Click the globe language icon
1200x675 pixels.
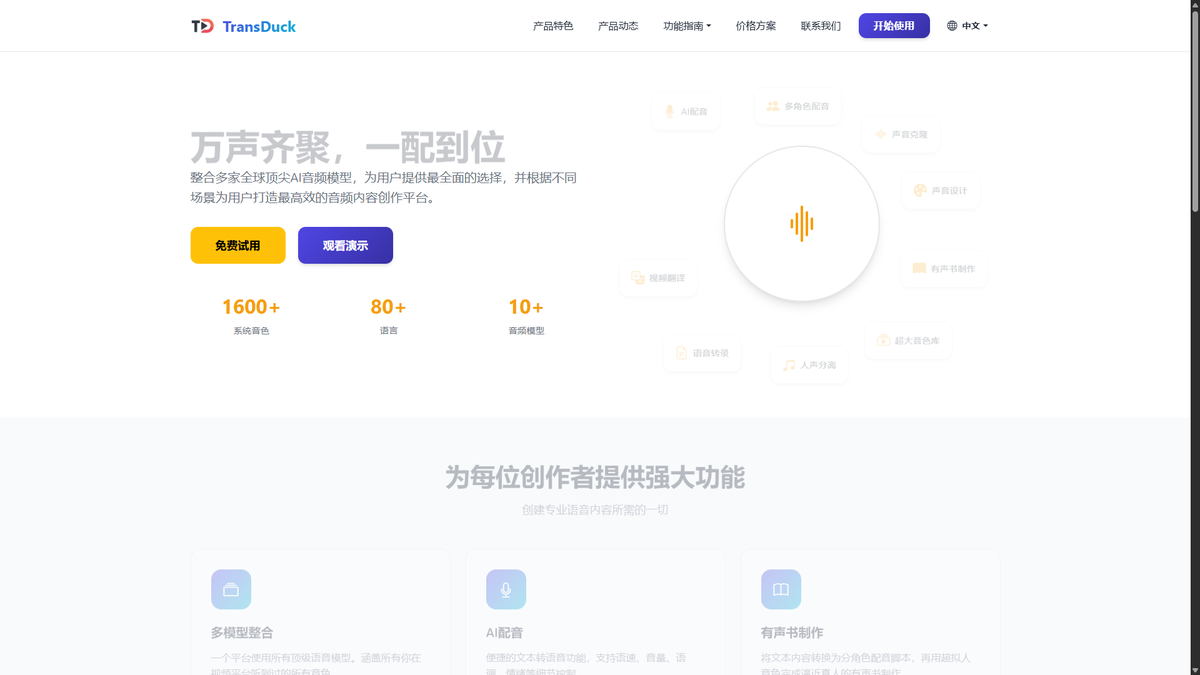952,26
